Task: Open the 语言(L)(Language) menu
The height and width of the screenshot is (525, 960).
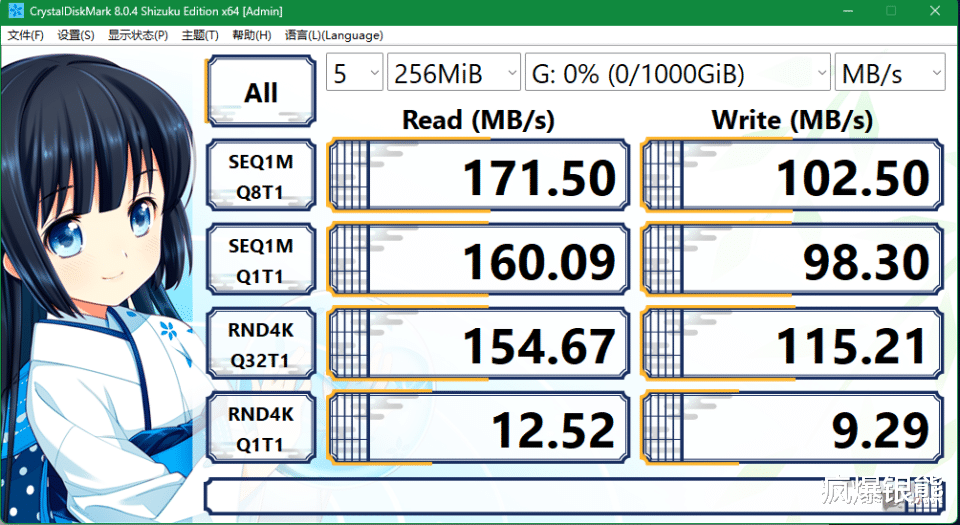Action: coord(333,35)
